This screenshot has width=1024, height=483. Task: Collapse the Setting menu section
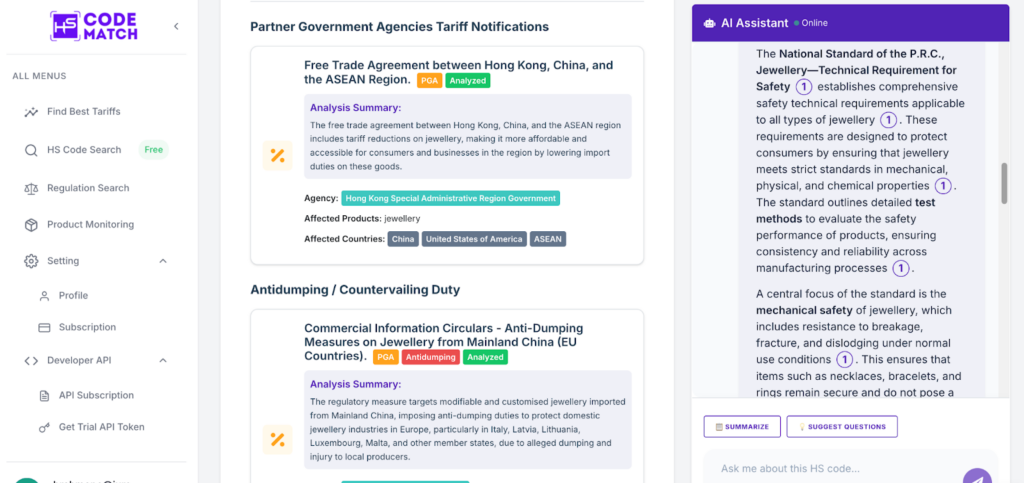(163, 261)
